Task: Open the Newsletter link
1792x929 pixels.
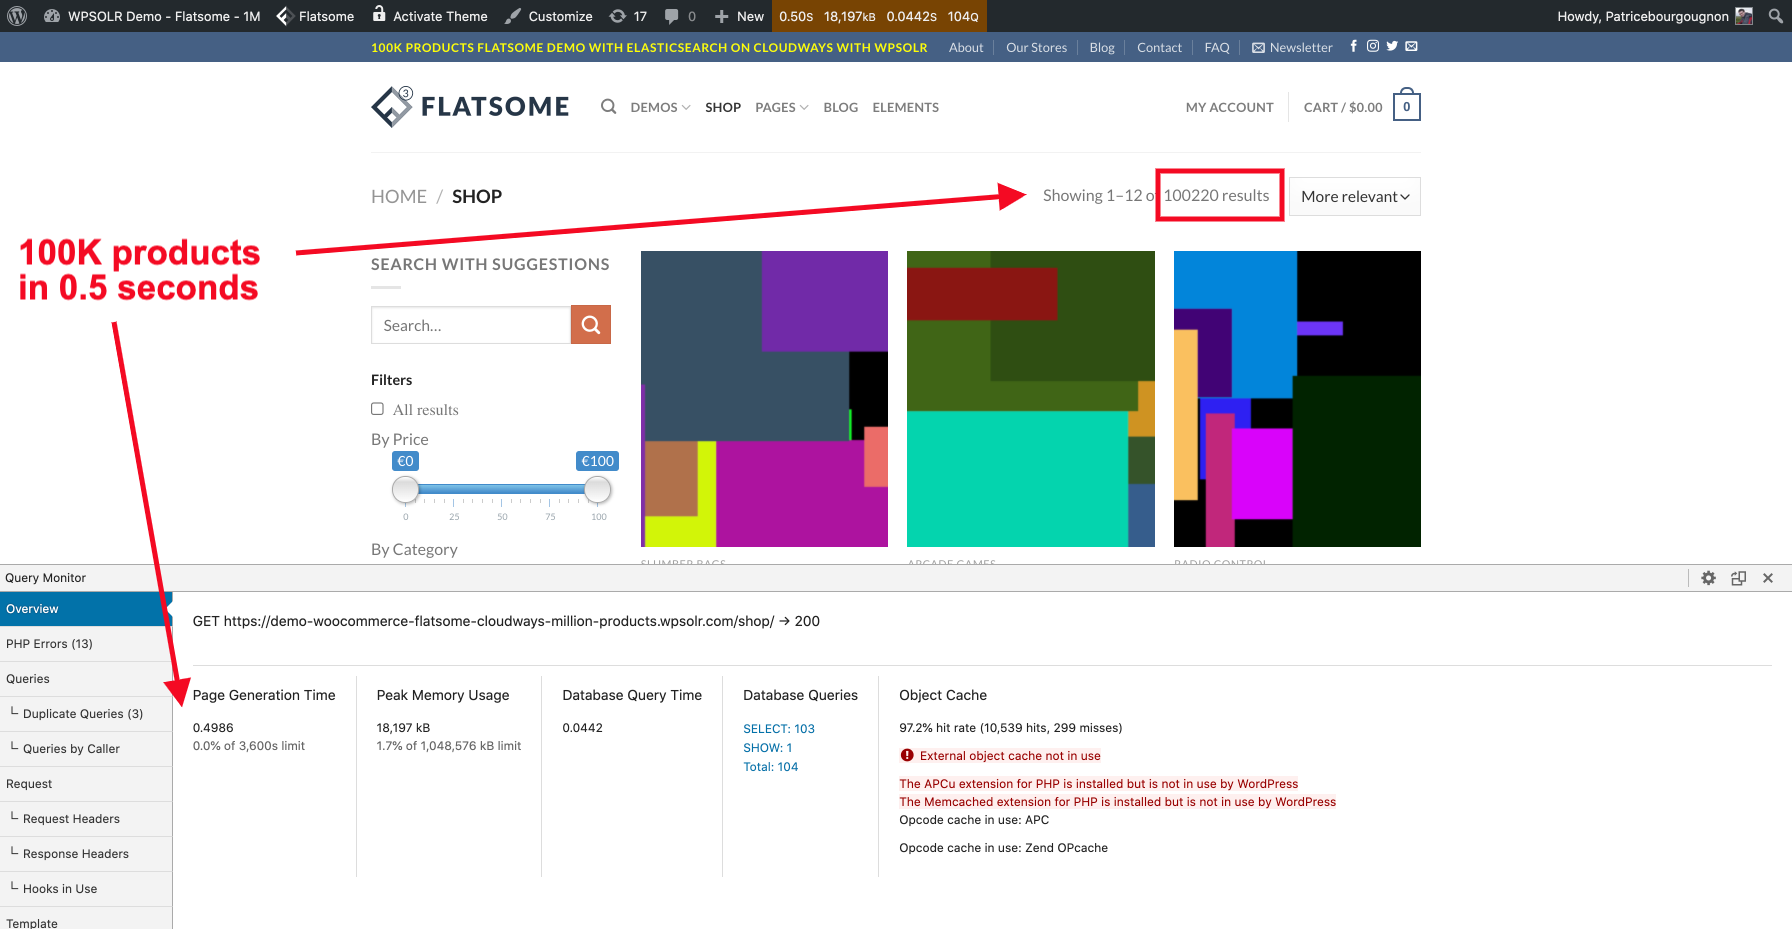Action: pyautogui.click(x=1292, y=47)
